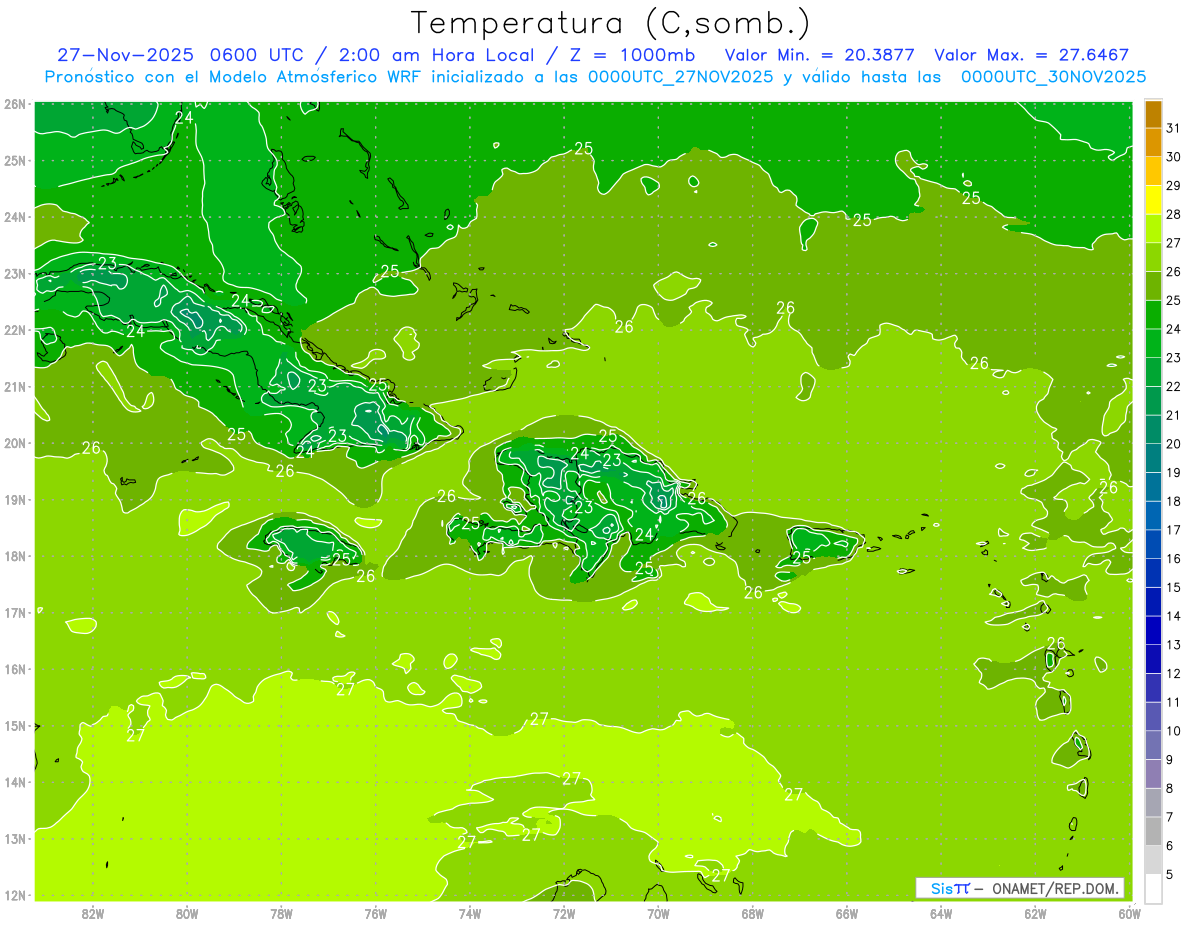Click the '0000UTC_27NOV2025' initialization time
Screen dimensions: 1200x927
681,77
